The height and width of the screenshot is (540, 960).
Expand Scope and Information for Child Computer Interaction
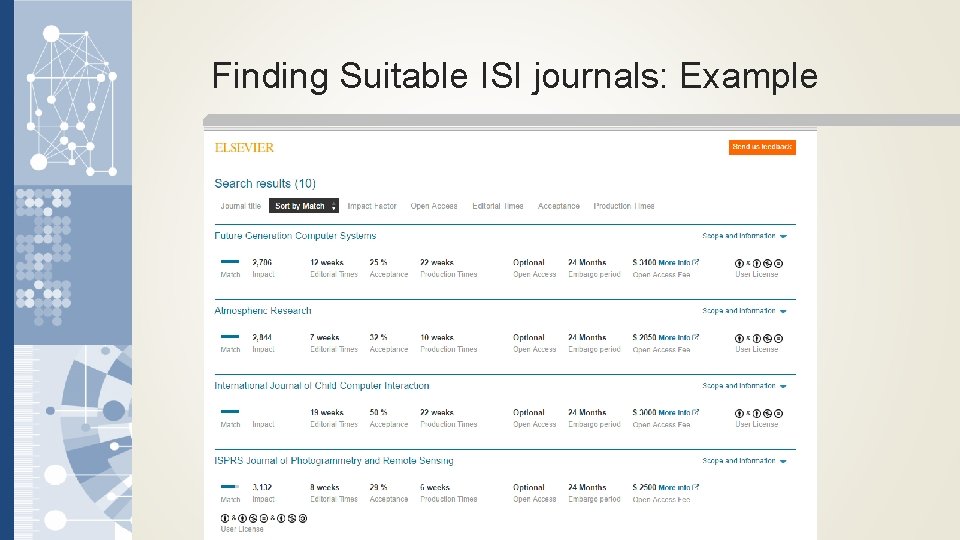[744, 386]
